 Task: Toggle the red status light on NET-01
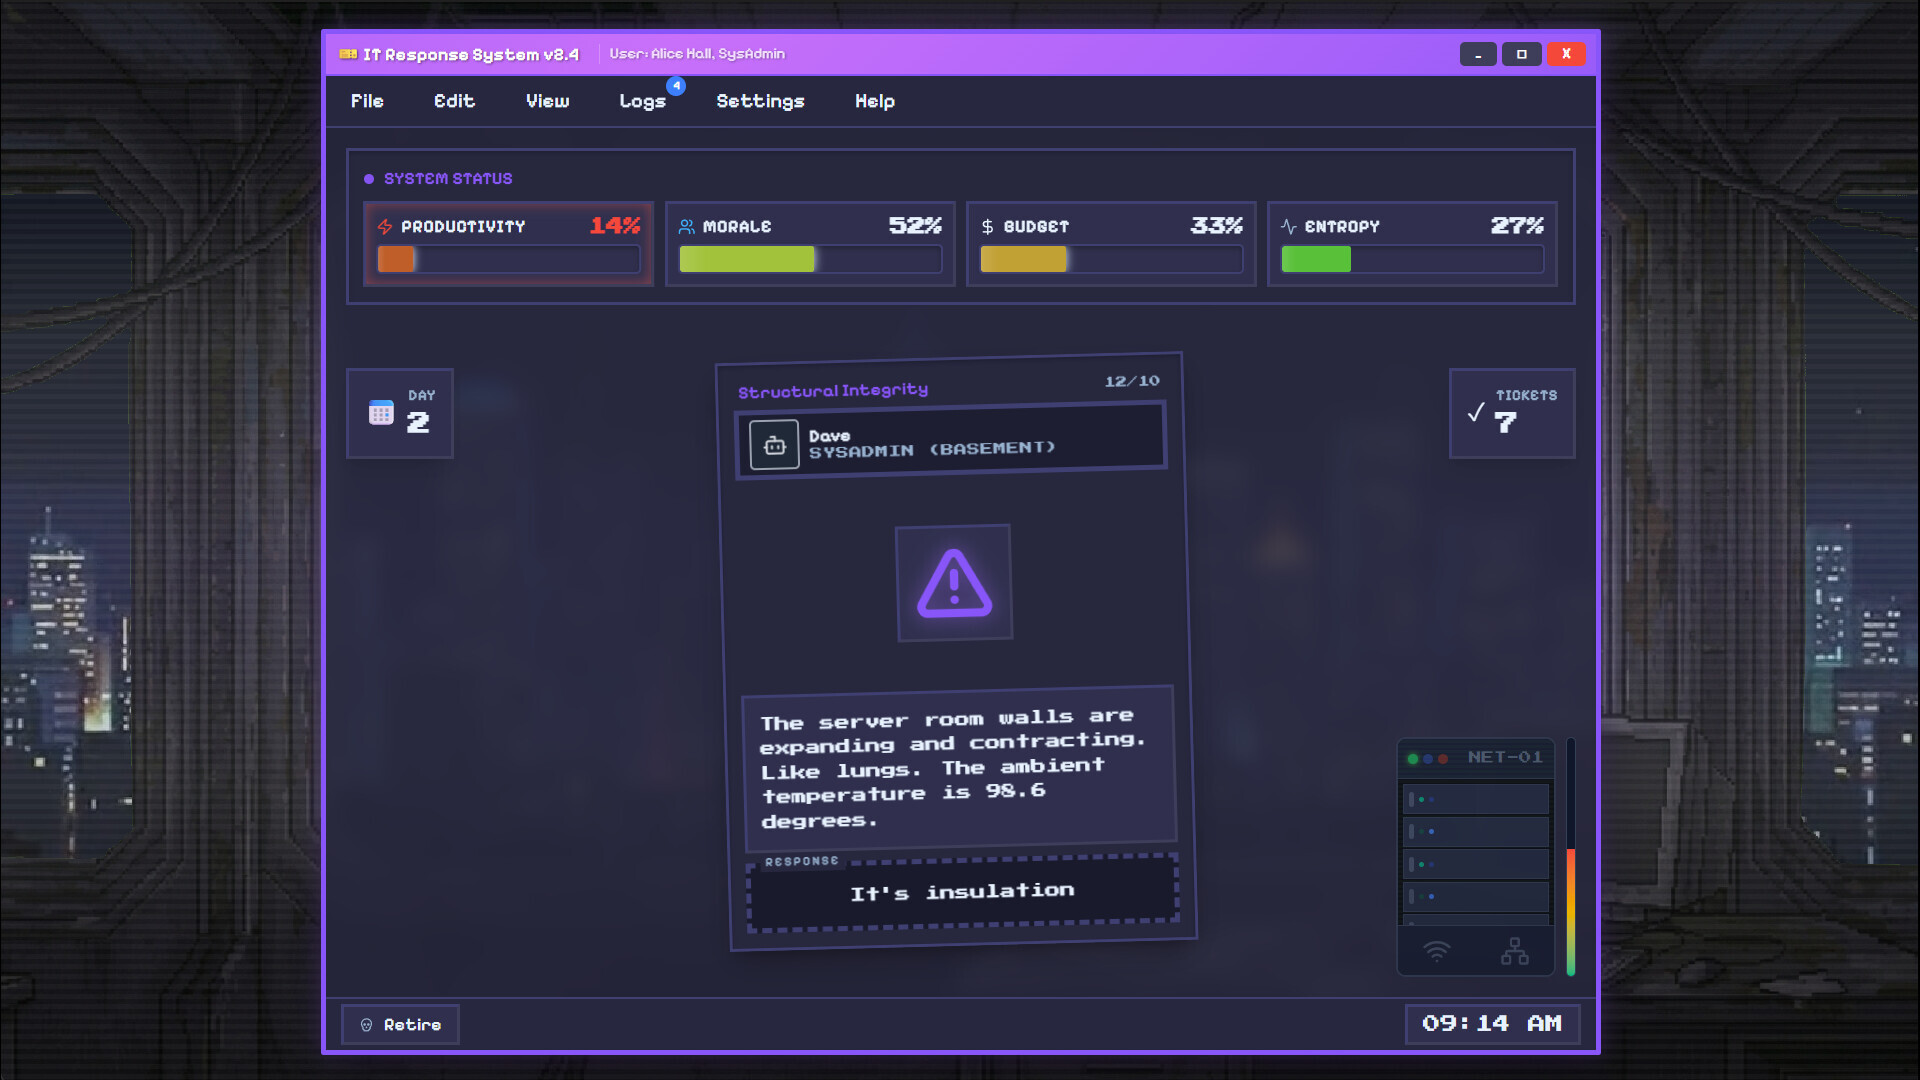pos(1443,758)
